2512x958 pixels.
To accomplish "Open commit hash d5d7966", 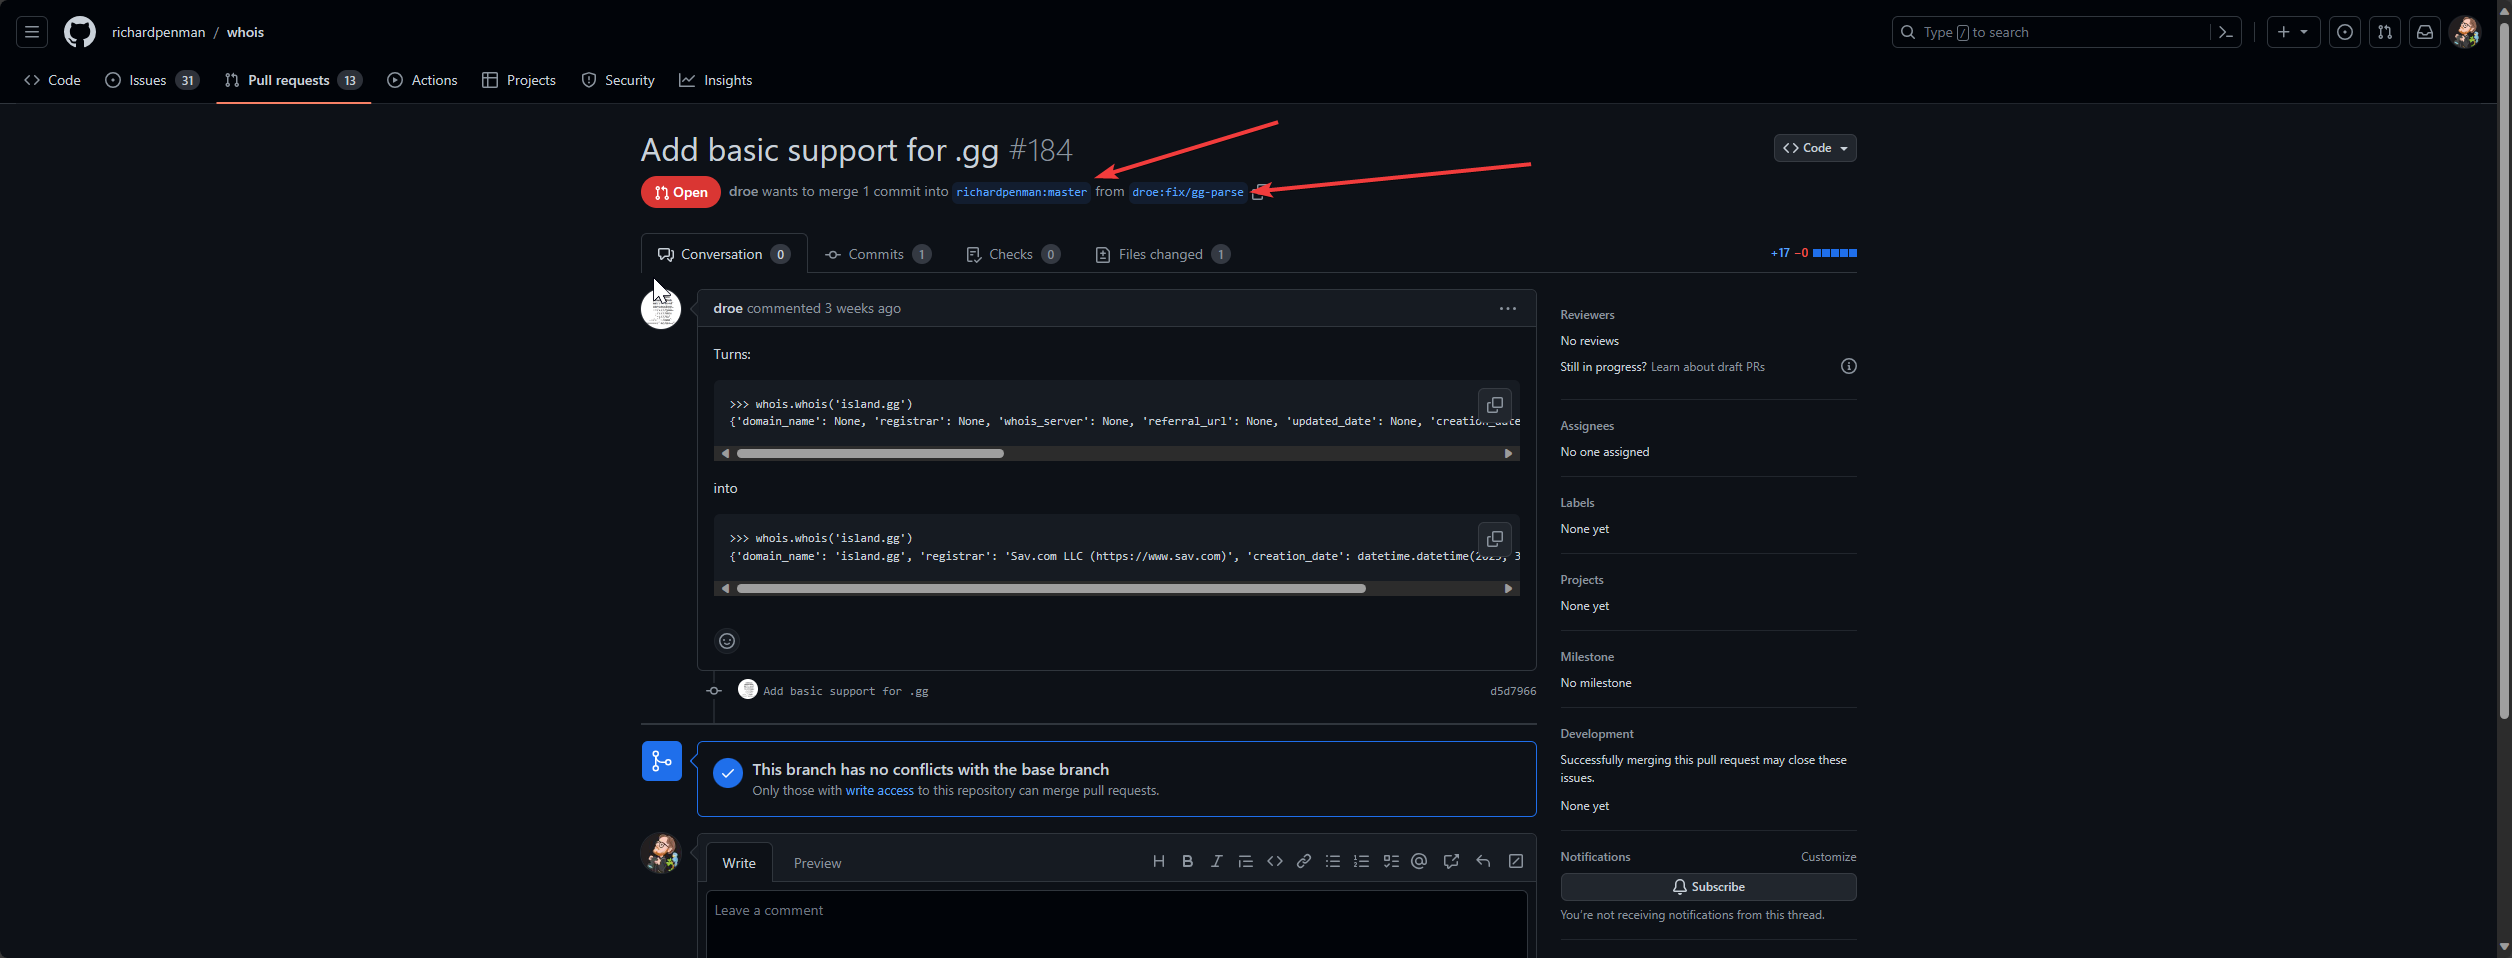I will click(x=1513, y=691).
